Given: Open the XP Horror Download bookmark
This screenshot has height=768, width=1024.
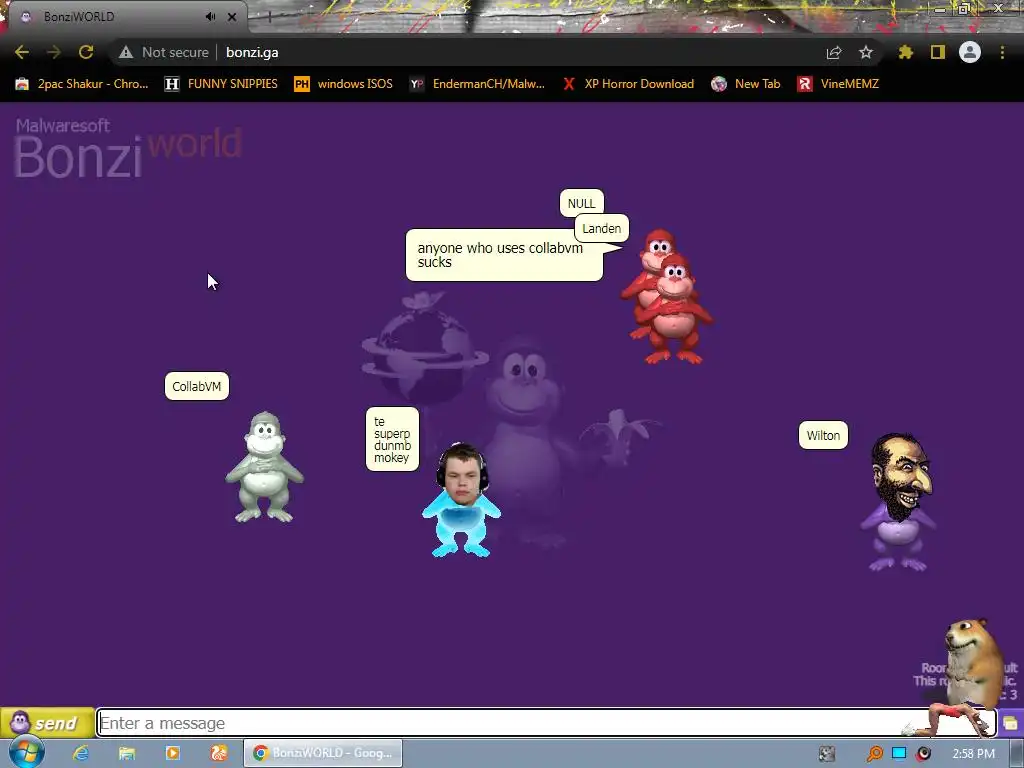Looking at the screenshot, I should tap(628, 84).
